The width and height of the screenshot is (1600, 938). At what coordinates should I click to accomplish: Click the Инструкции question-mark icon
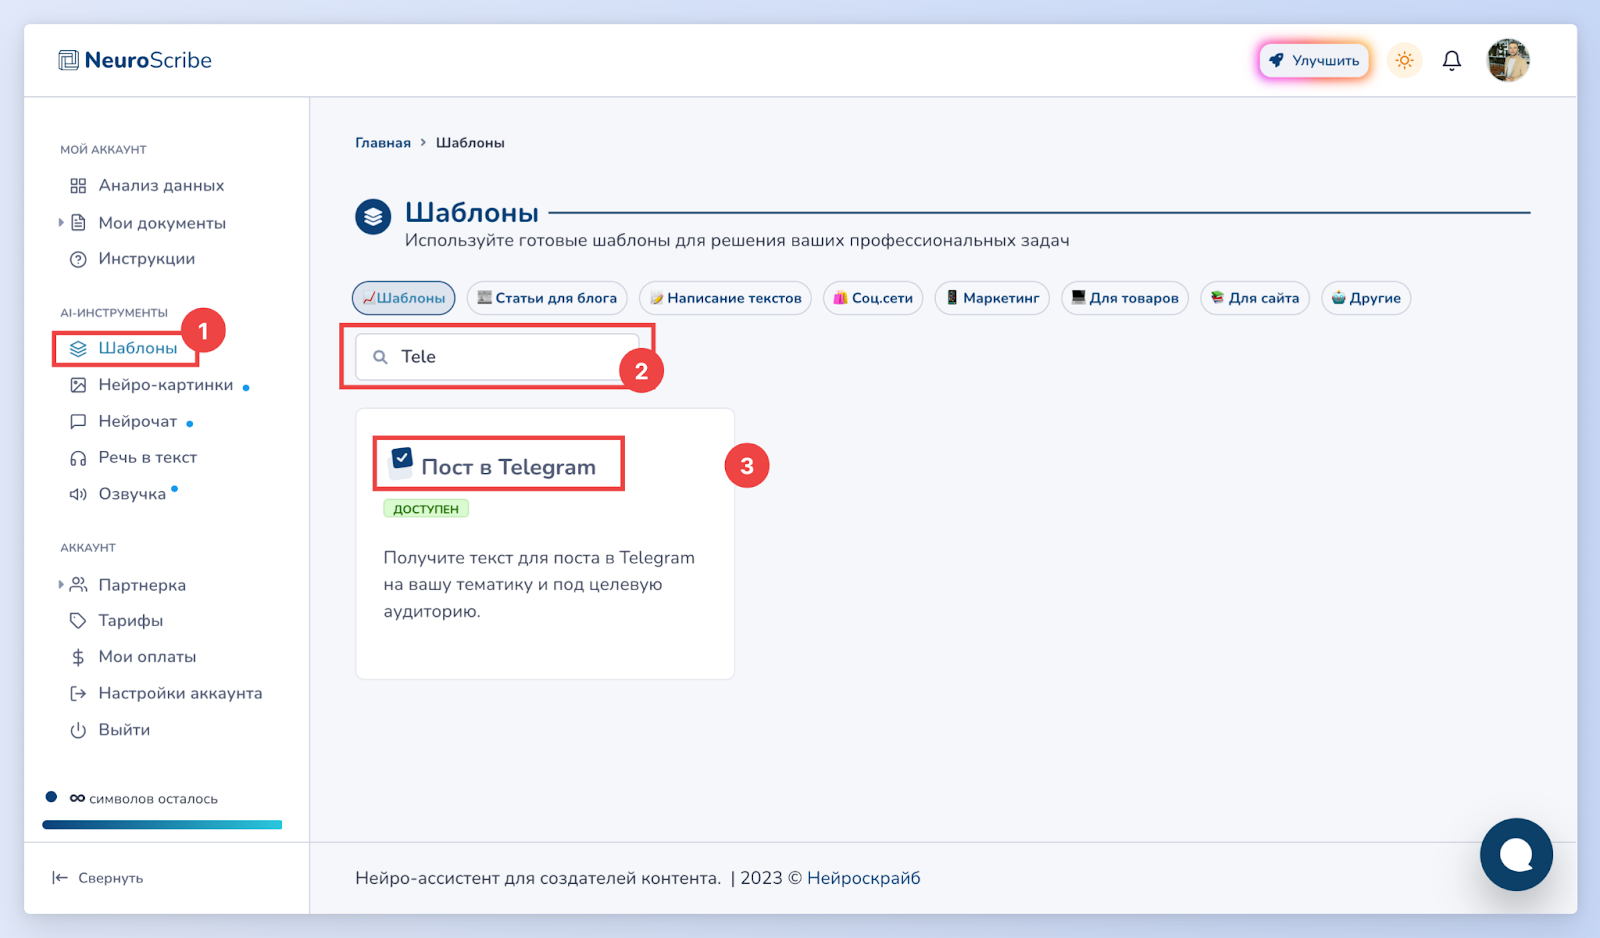78,259
